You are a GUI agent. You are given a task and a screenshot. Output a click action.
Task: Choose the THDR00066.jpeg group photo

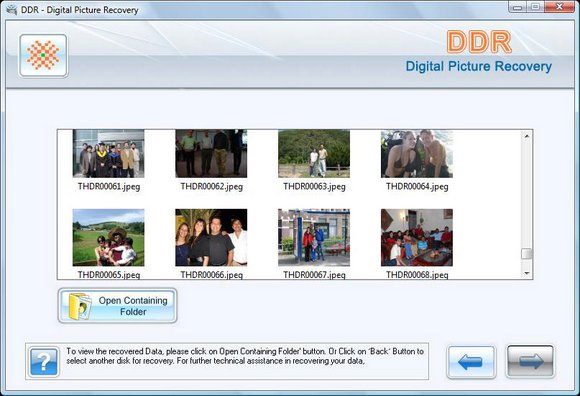211,237
